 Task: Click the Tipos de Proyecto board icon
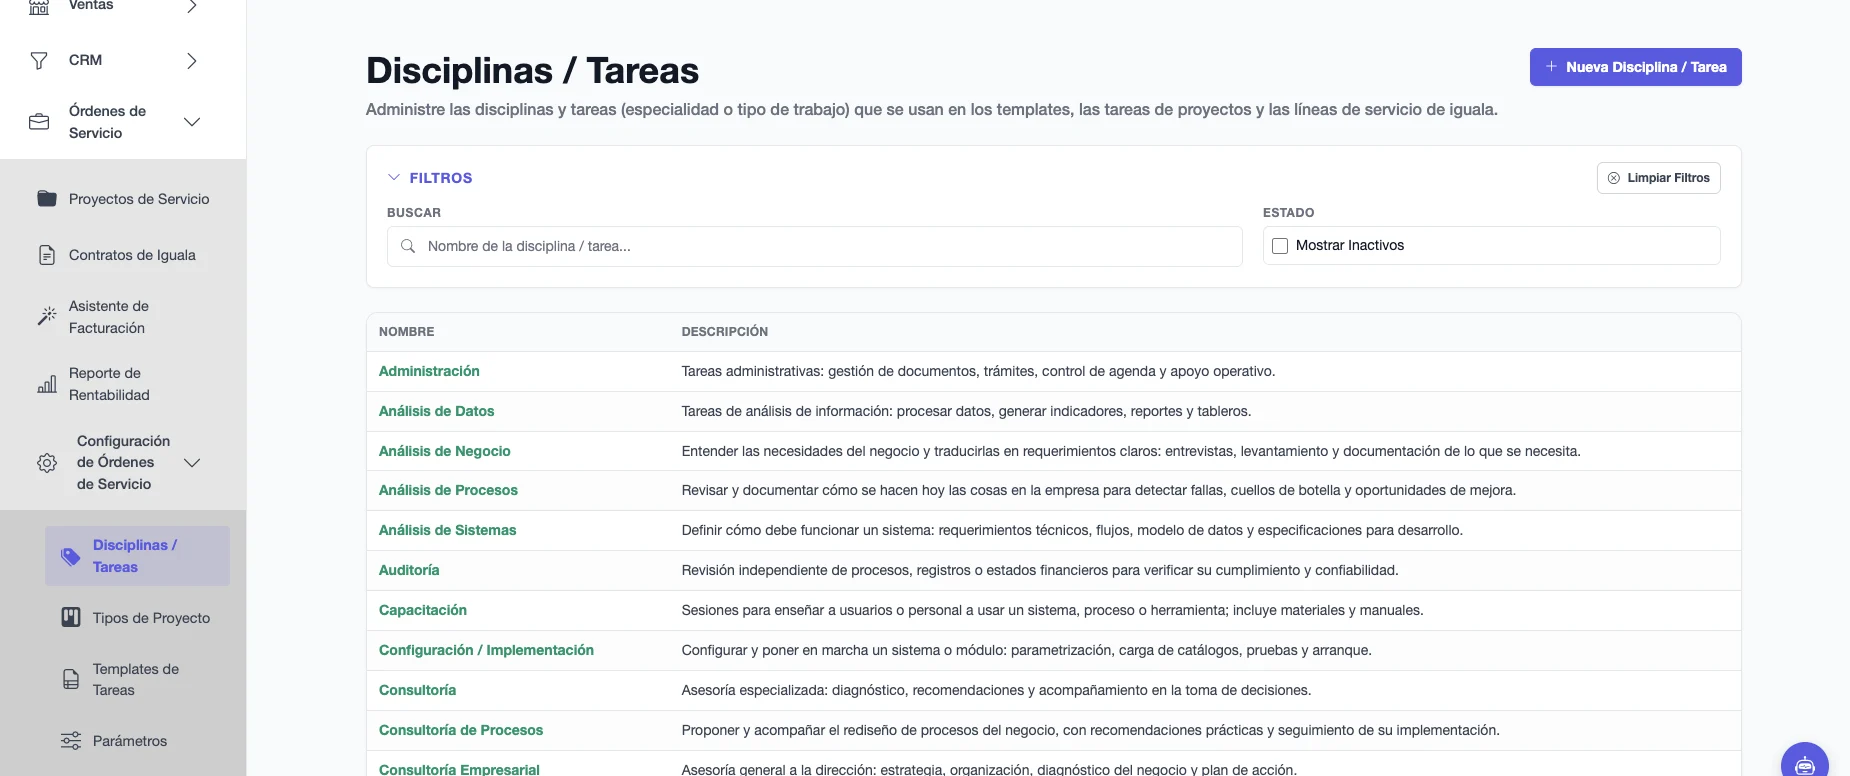coord(71,617)
